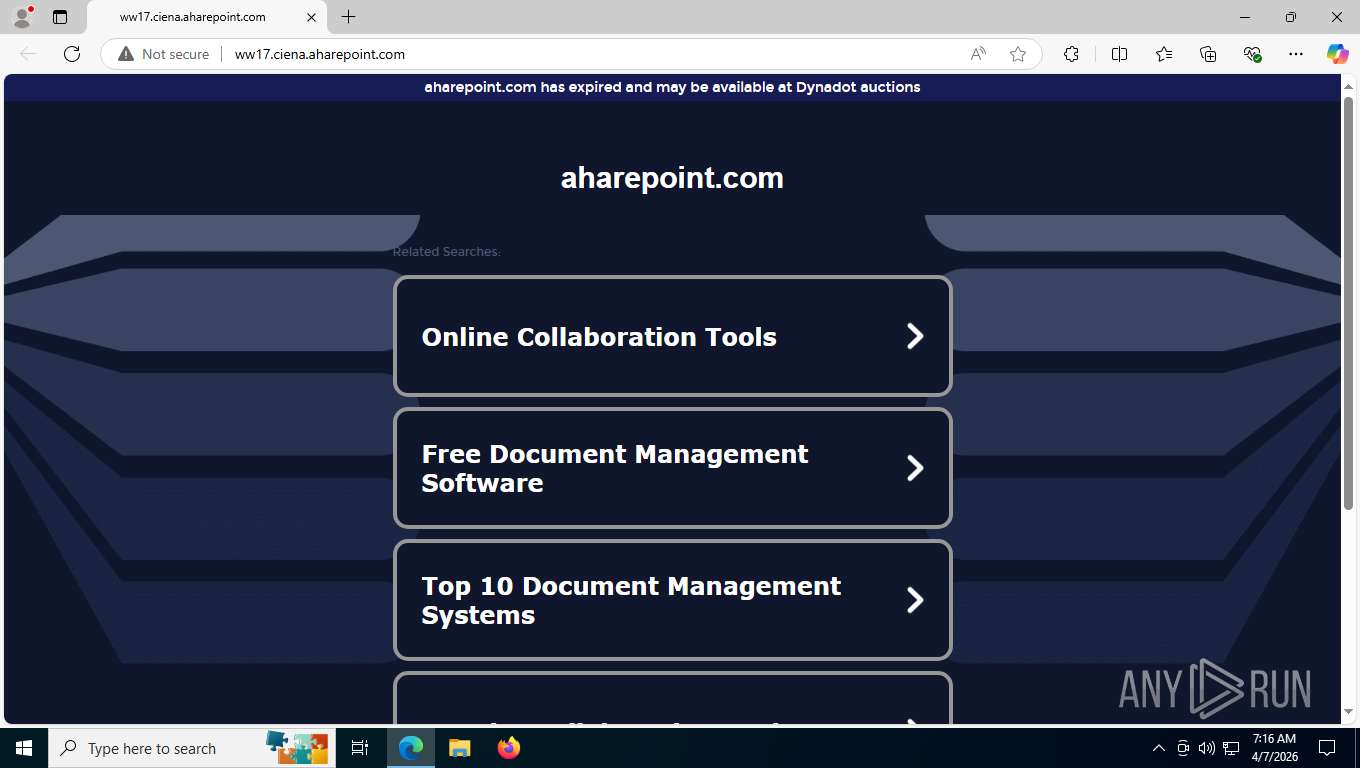Launch the Copilot sidebar icon
The image size is (1360, 768).
[1338, 54]
